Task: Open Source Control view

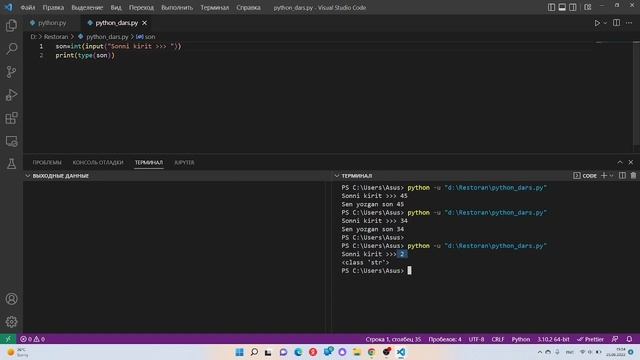Action: pos(11,72)
